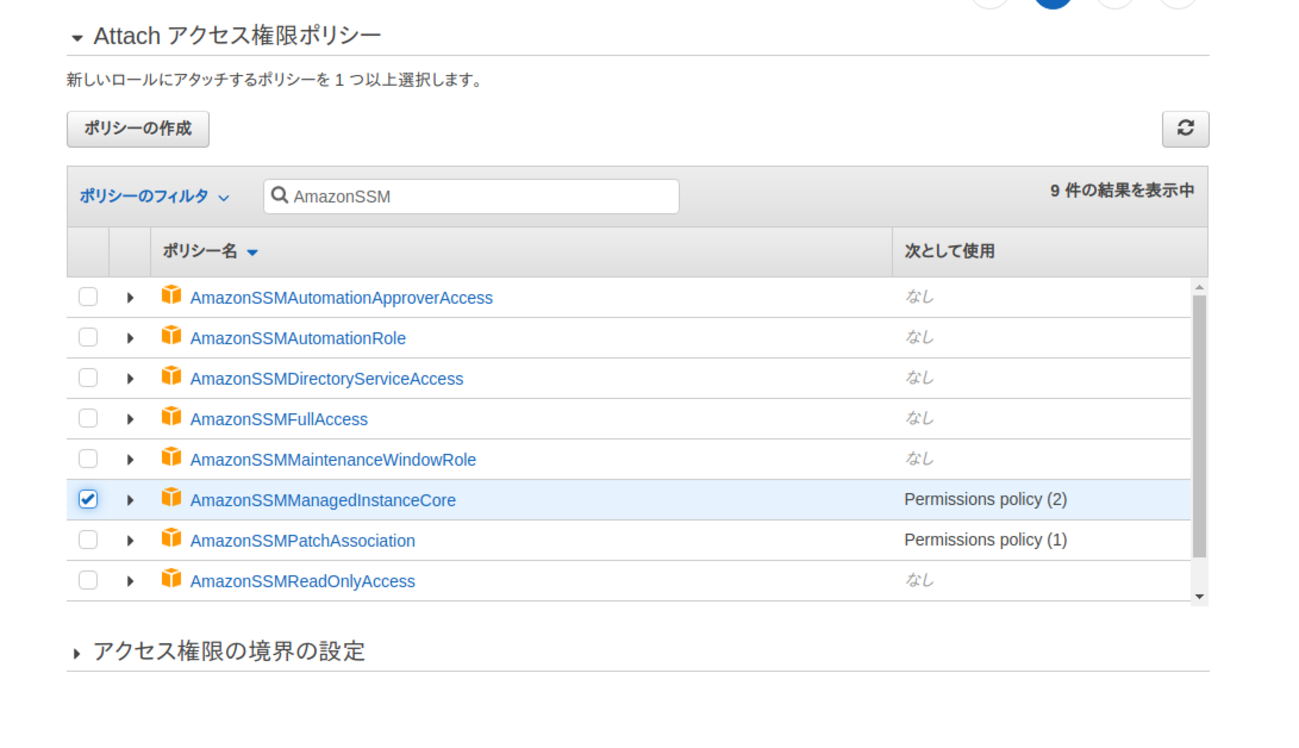Click the search magnifier icon in filter box
Viewport: 1299px width, 748px height.
click(x=280, y=196)
